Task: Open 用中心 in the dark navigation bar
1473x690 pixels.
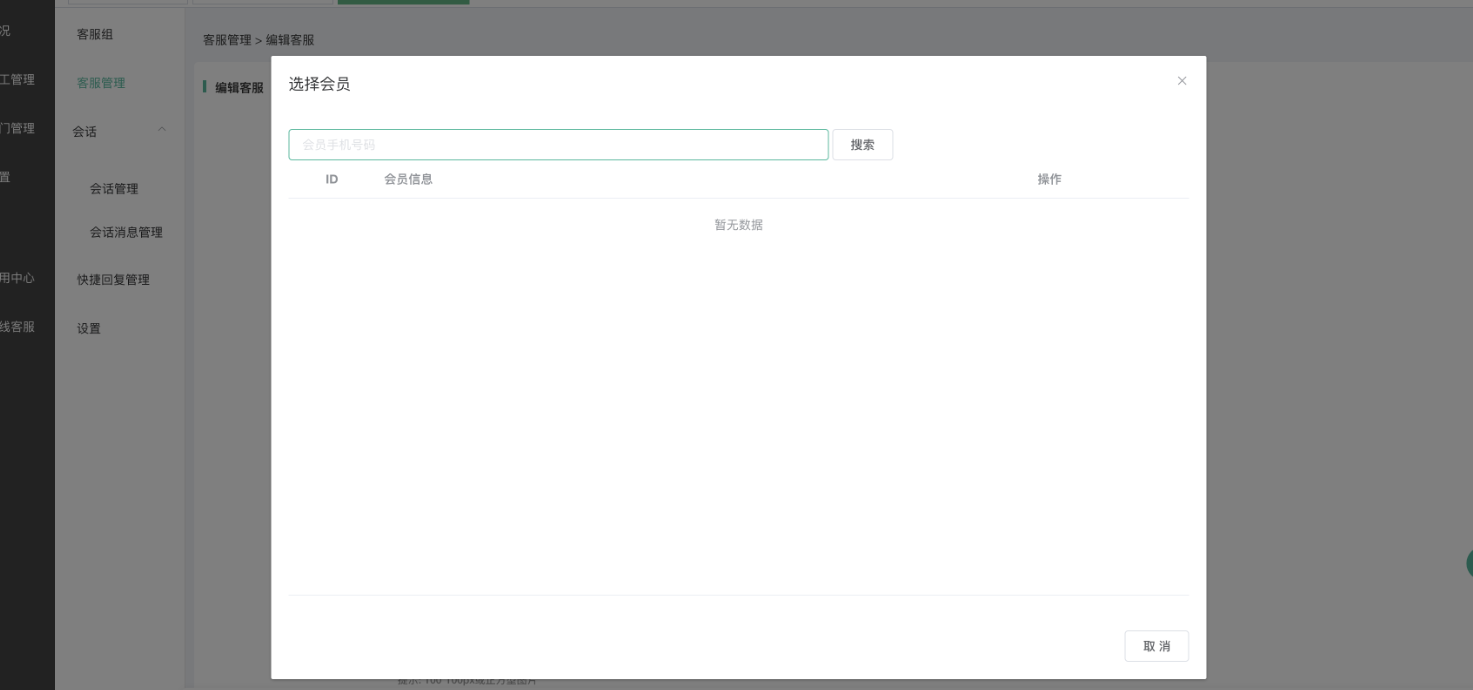Action: point(17,278)
